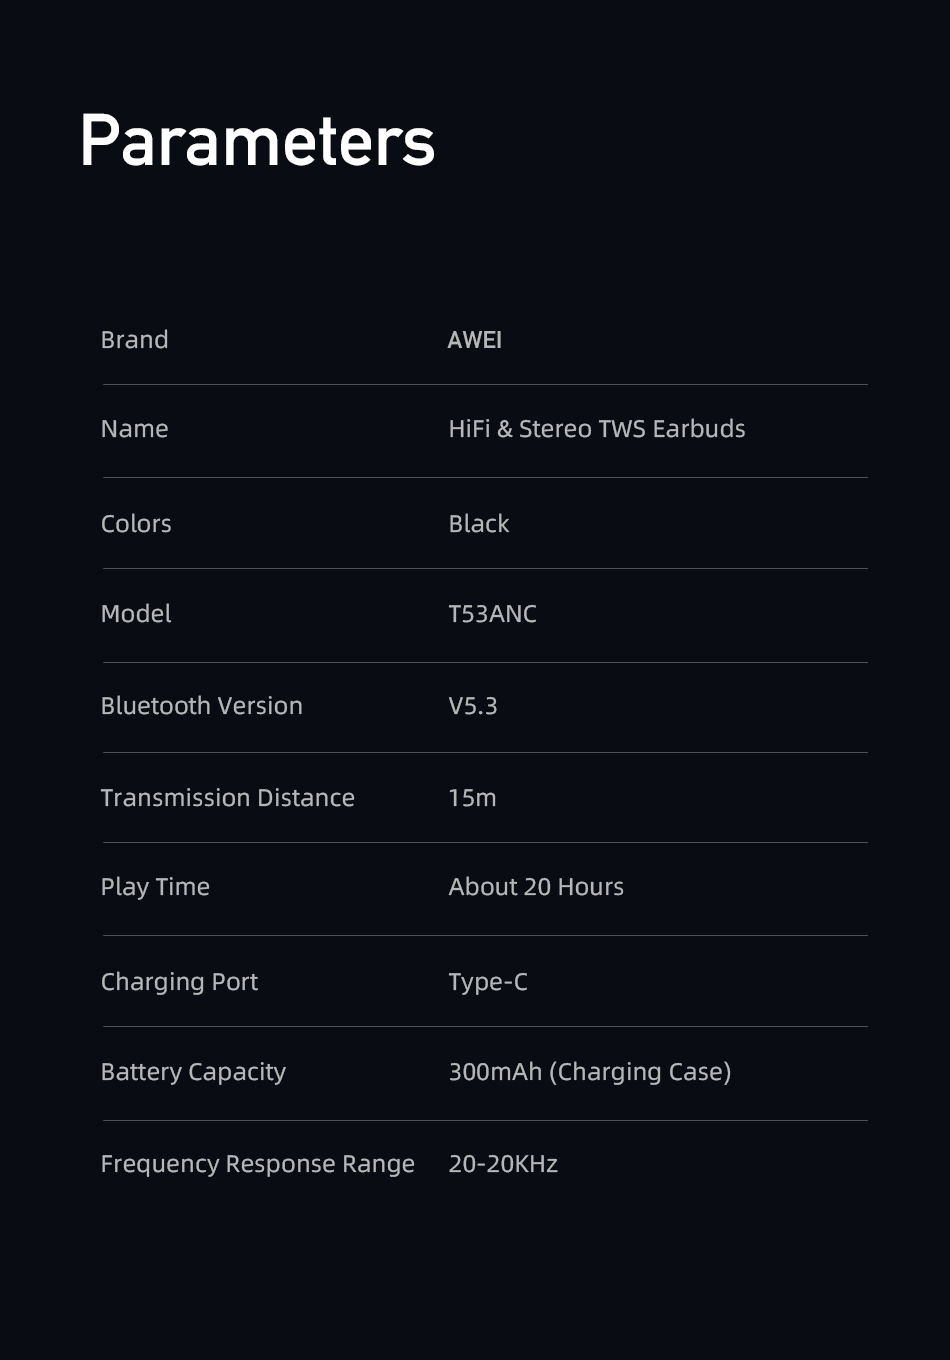The image size is (950, 1360).
Task: Select the Play Time label
Action: [155, 888]
